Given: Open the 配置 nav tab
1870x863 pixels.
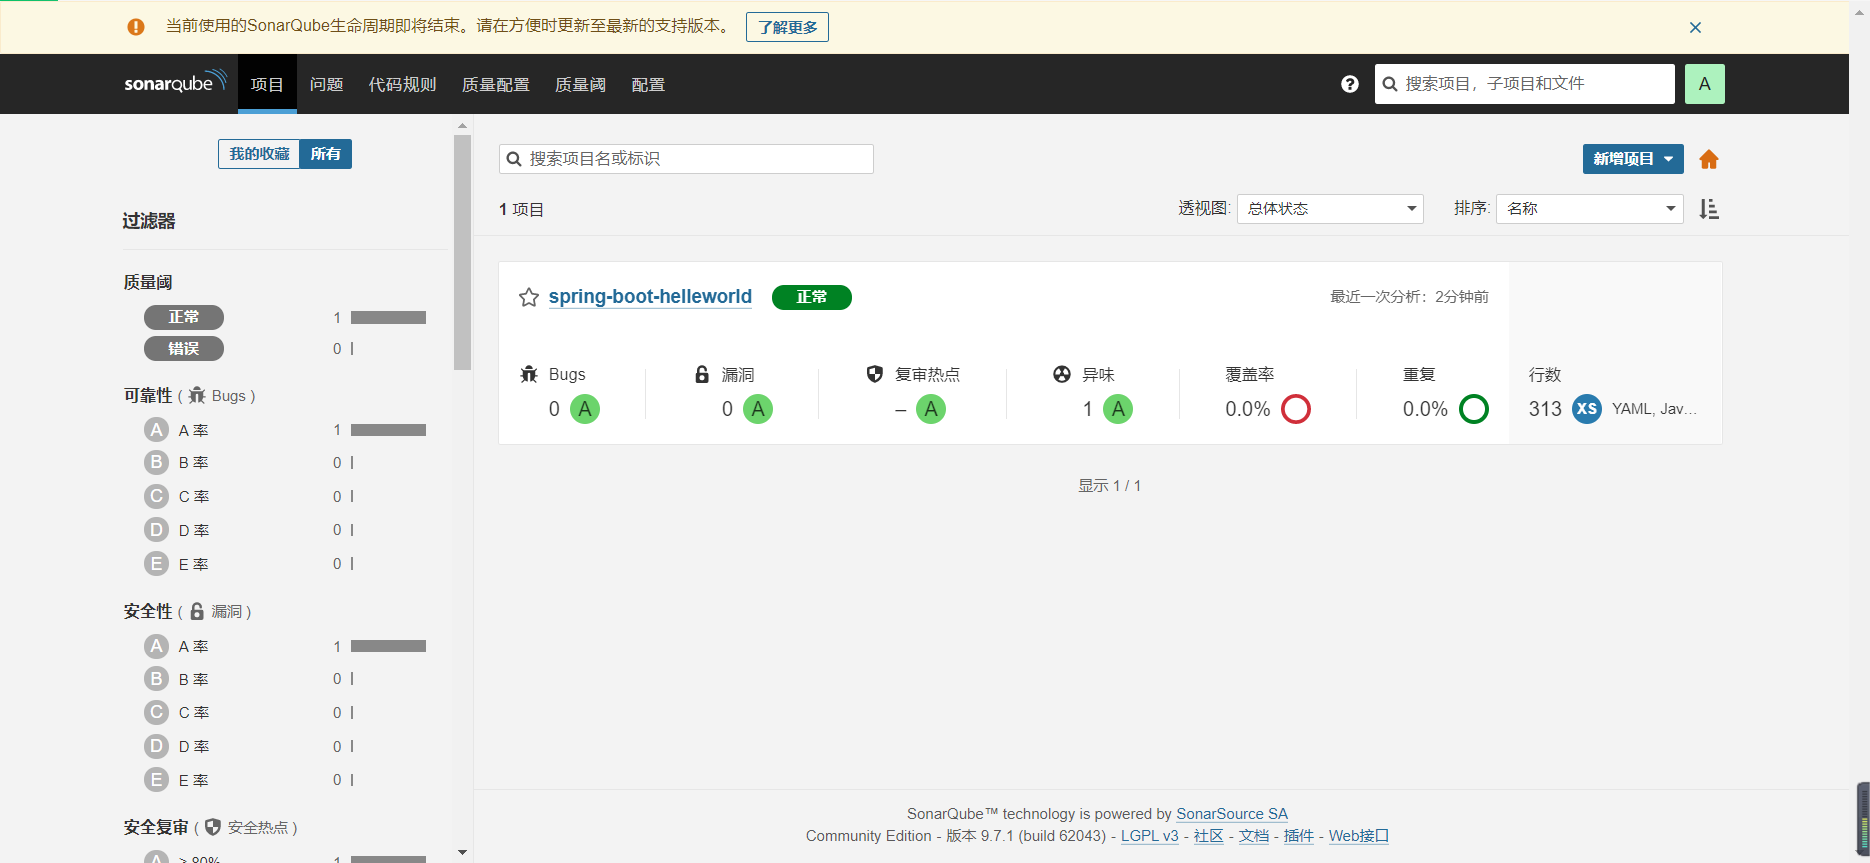Looking at the screenshot, I should pos(648,84).
